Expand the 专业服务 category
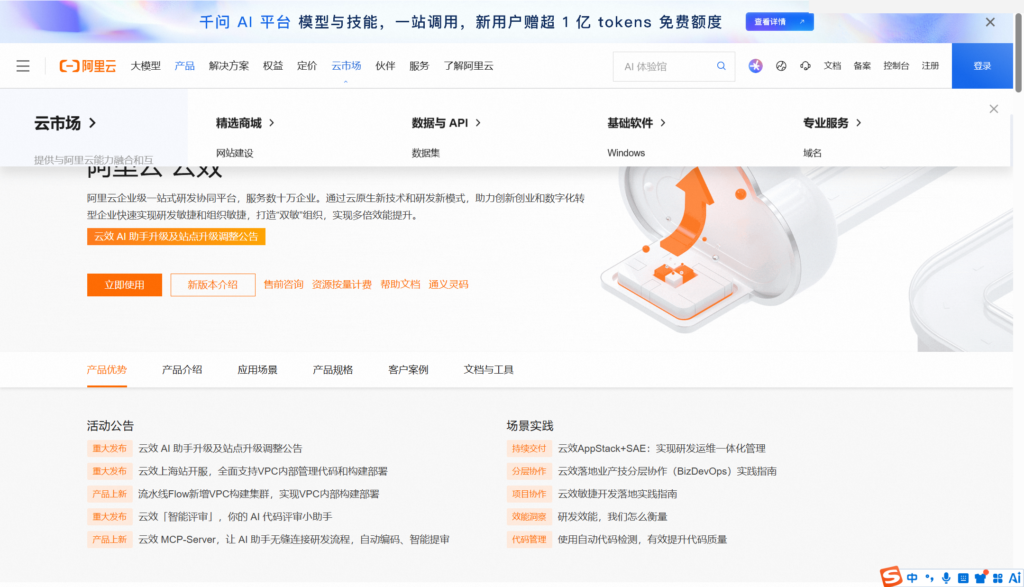Screen dimensions: 1024x587 point(832,123)
